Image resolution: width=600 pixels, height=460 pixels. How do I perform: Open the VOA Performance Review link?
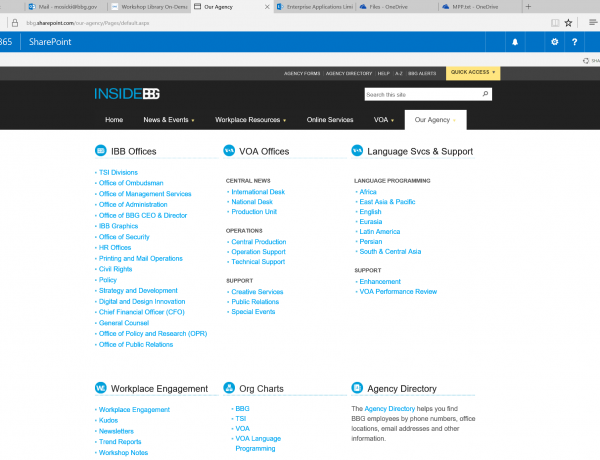[x=398, y=292]
